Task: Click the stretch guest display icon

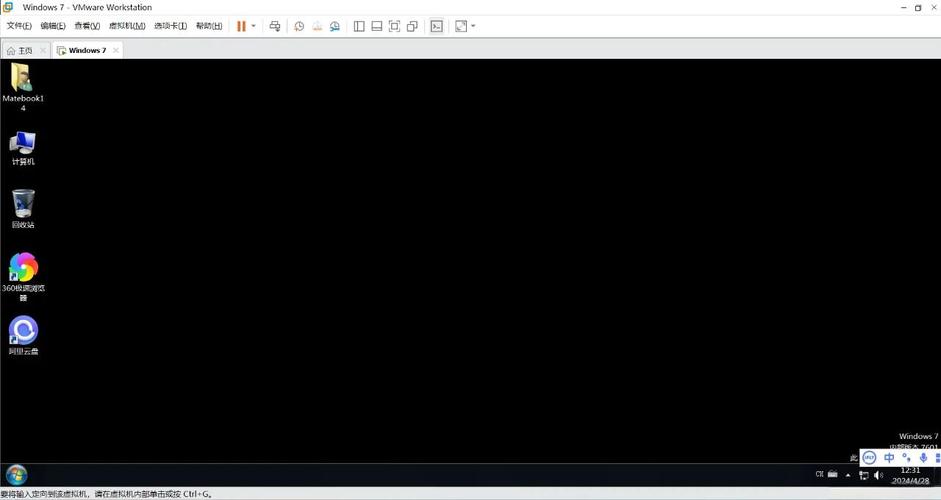Action: 461,26
